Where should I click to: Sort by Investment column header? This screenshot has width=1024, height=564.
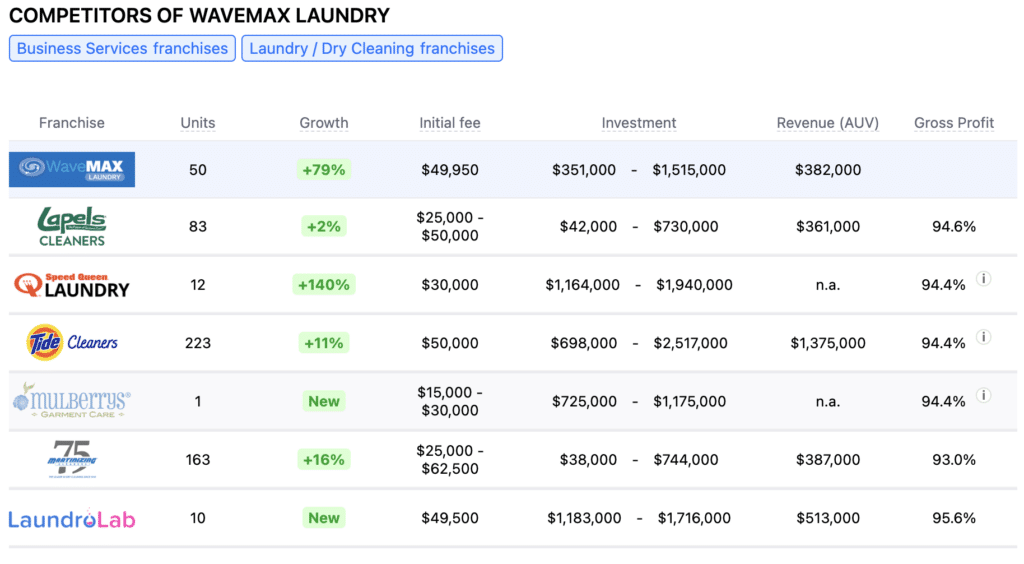tap(639, 123)
